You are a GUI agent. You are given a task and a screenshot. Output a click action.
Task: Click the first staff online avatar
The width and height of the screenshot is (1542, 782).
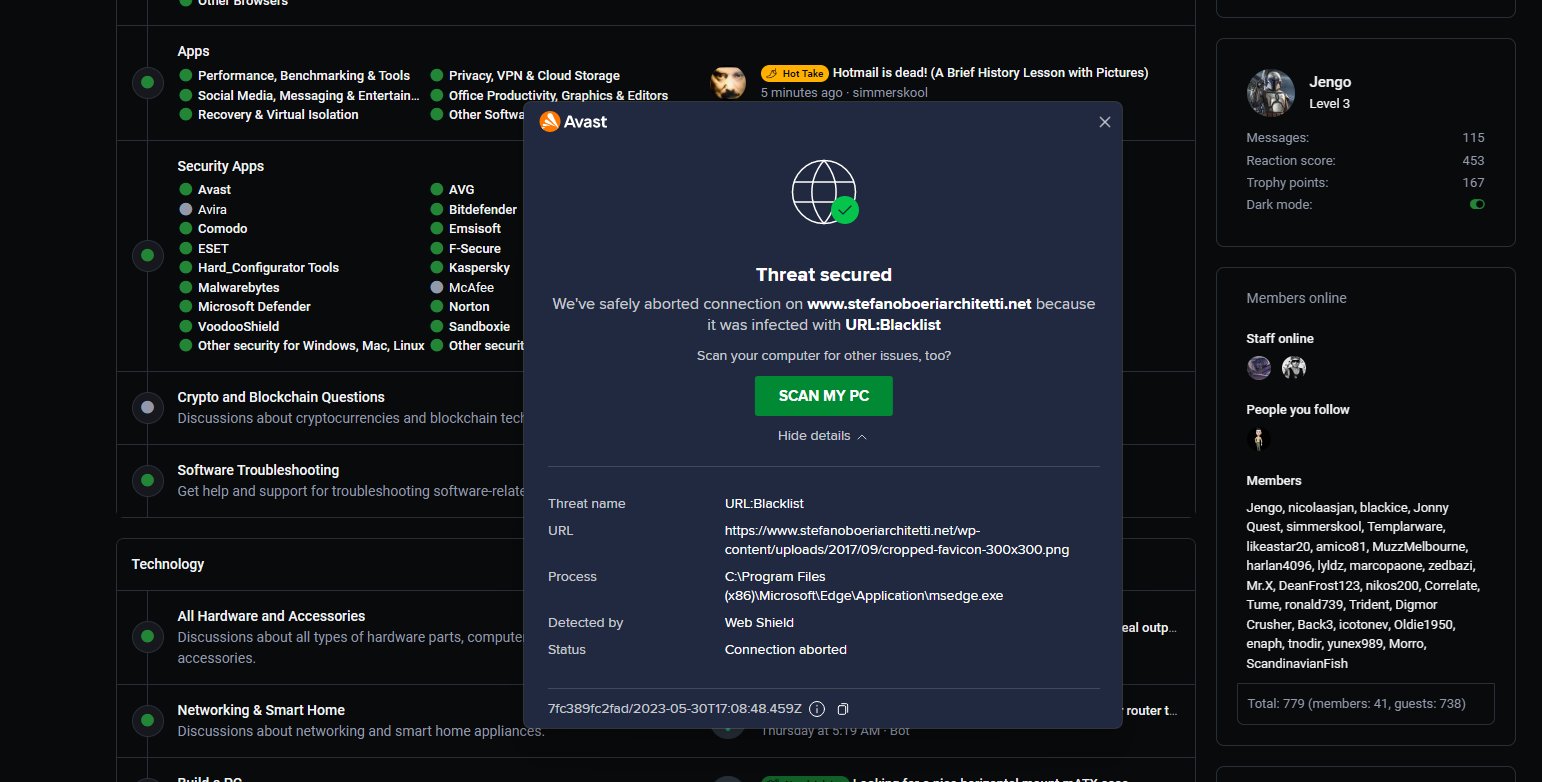1259,367
